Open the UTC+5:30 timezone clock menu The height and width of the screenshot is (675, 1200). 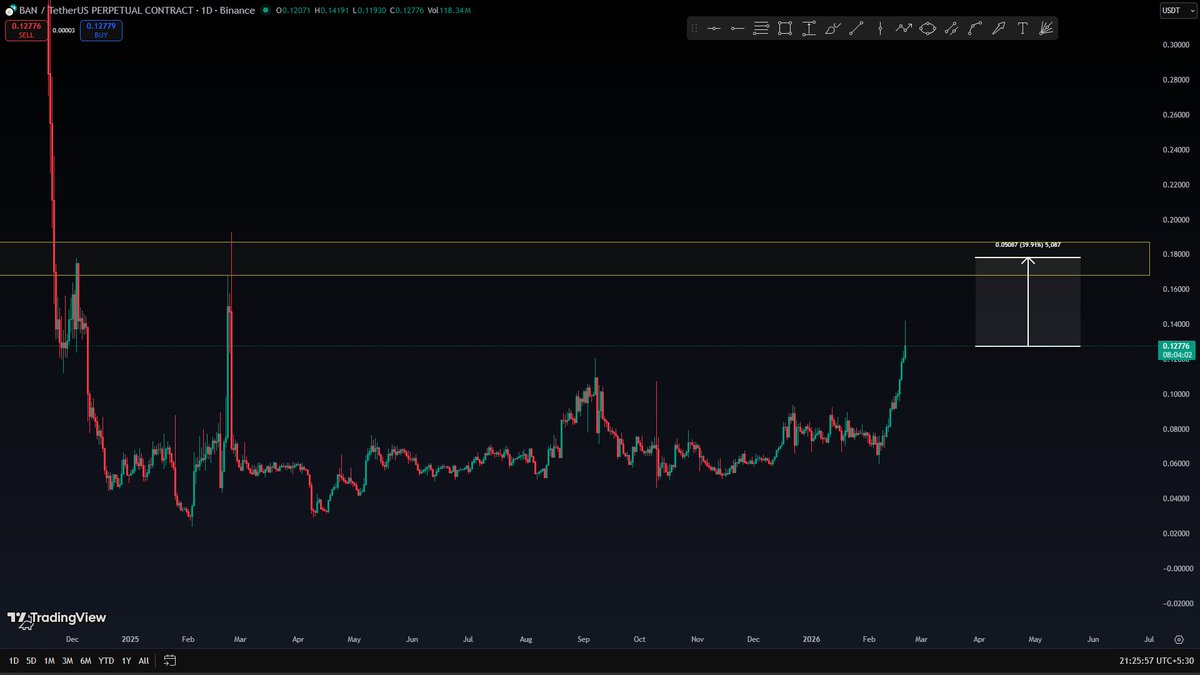(x=1157, y=661)
